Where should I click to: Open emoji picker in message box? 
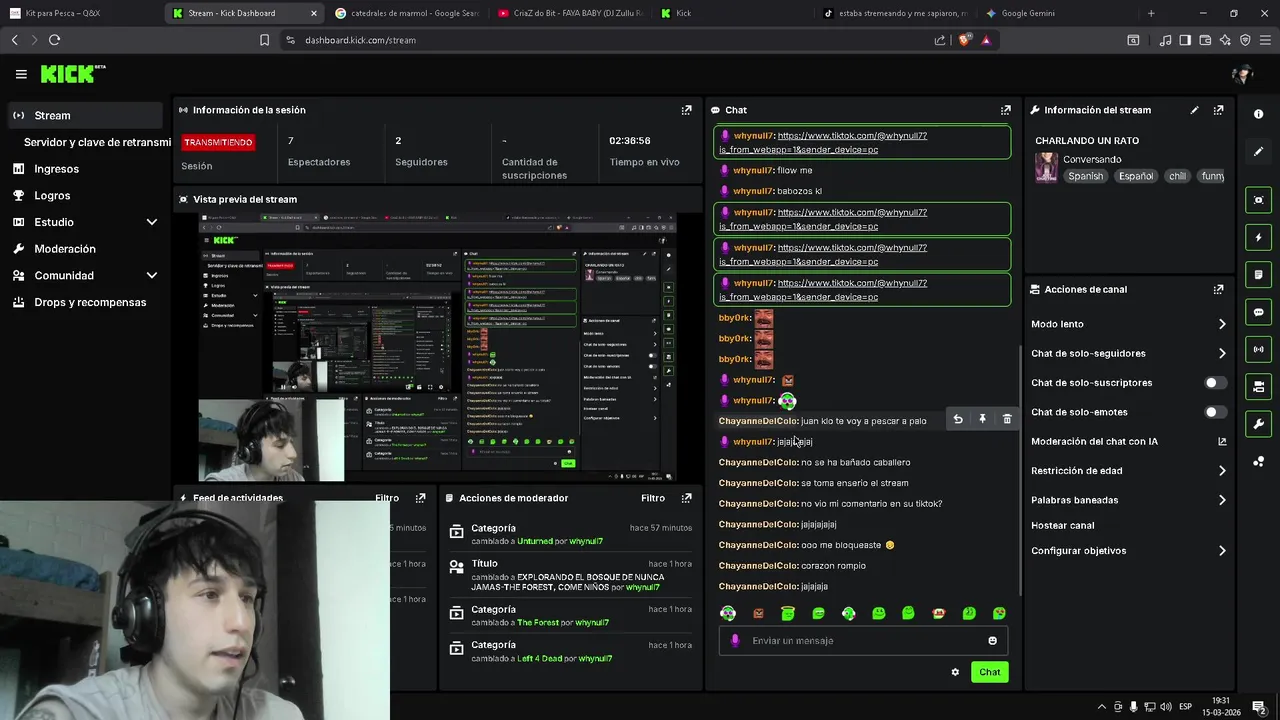click(x=992, y=641)
